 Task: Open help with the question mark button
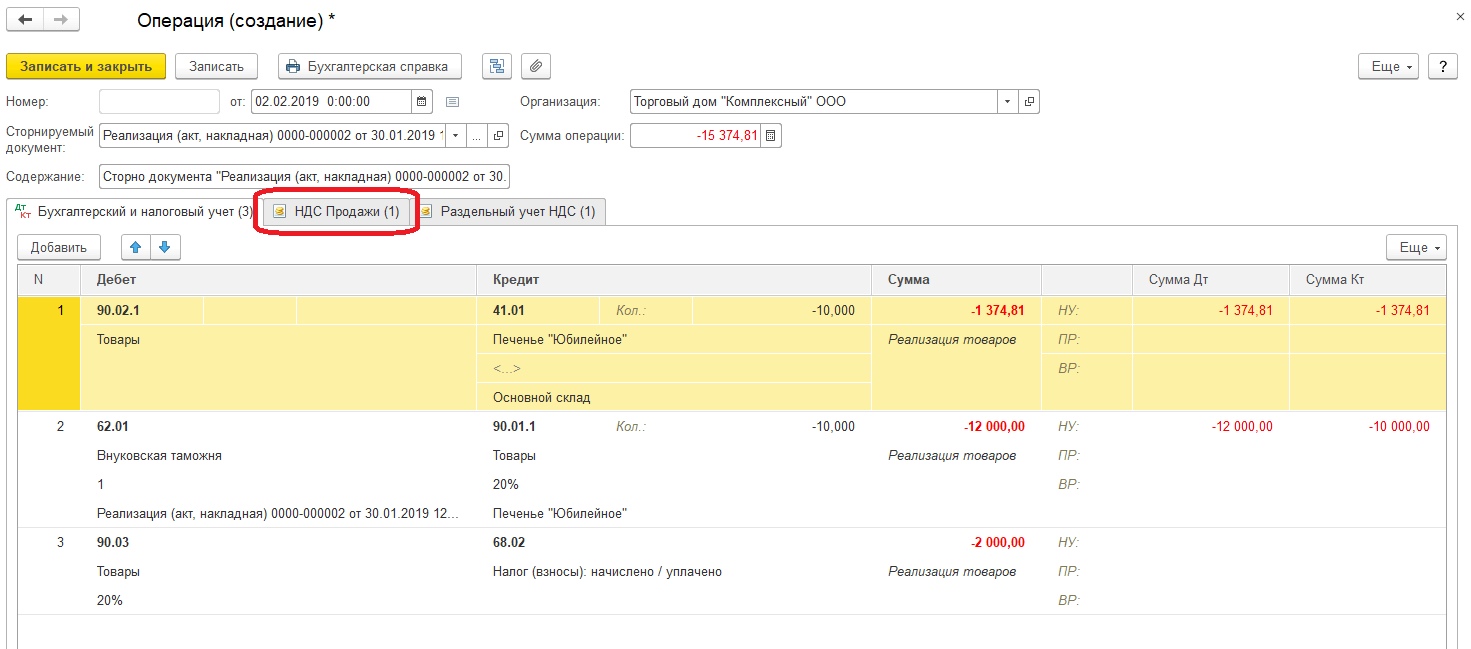(1442, 66)
